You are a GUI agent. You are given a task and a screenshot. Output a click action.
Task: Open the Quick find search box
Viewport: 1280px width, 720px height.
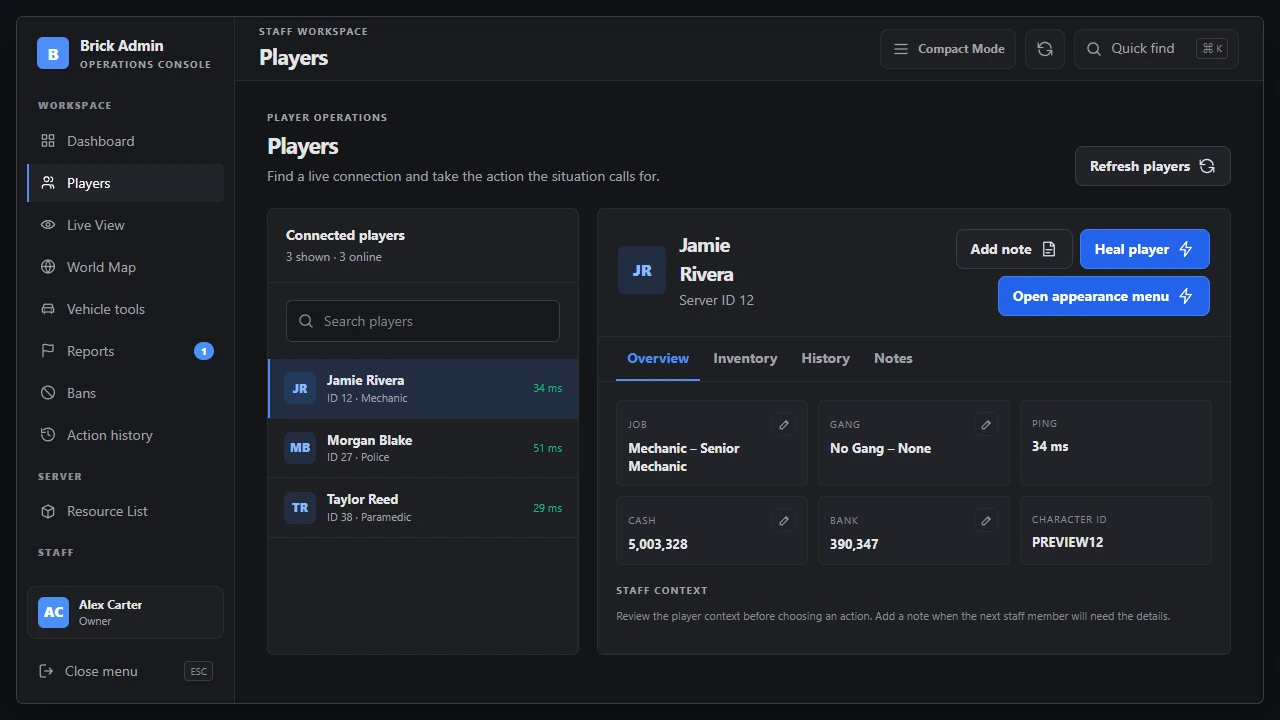[x=1156, y=49]
